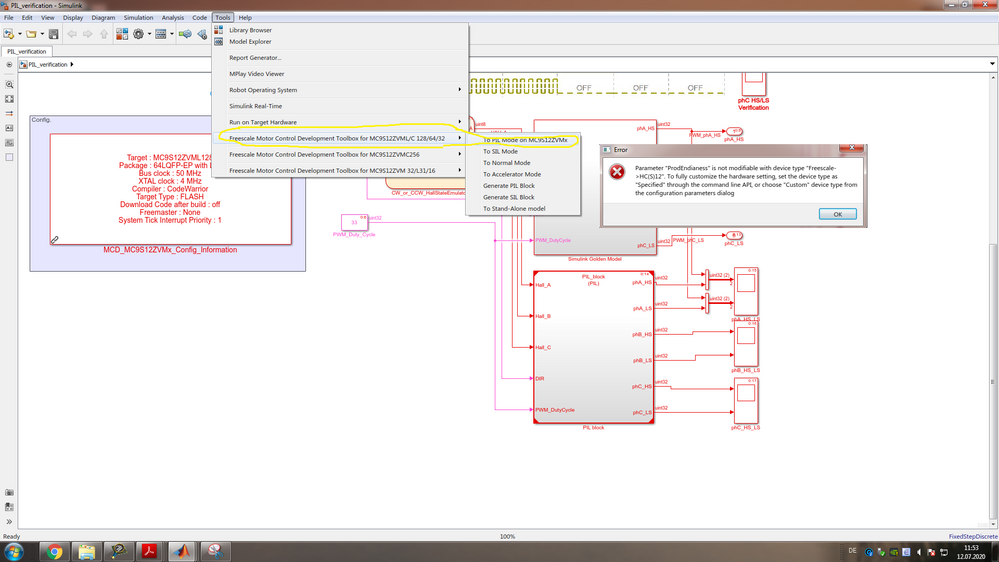Click the New Model toolbar icon
Viewport: 999px width, 562px height.
[8, 34]
